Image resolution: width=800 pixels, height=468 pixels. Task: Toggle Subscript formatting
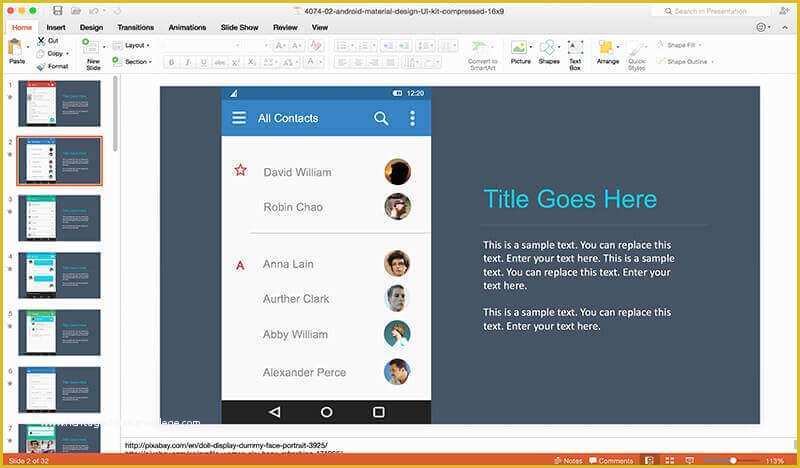click(251, 62)
